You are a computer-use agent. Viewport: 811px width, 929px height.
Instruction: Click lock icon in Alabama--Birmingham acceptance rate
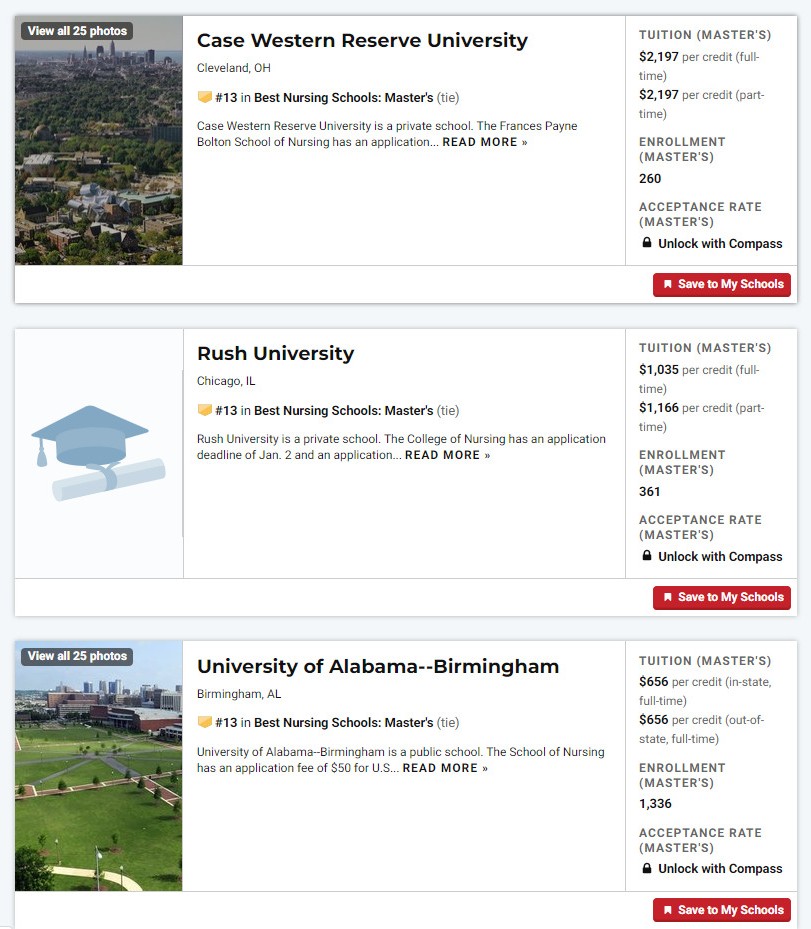coord(647,868)
